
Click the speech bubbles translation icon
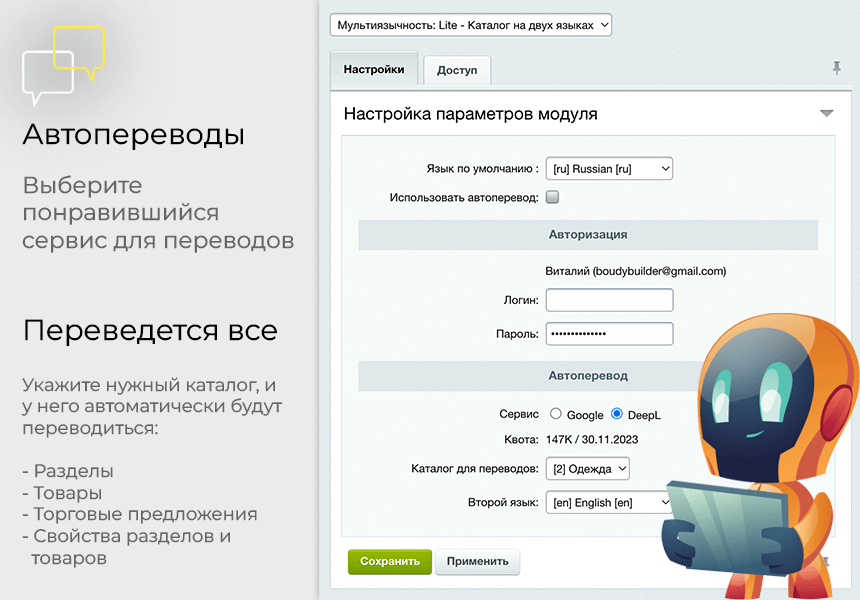(63, 65)
